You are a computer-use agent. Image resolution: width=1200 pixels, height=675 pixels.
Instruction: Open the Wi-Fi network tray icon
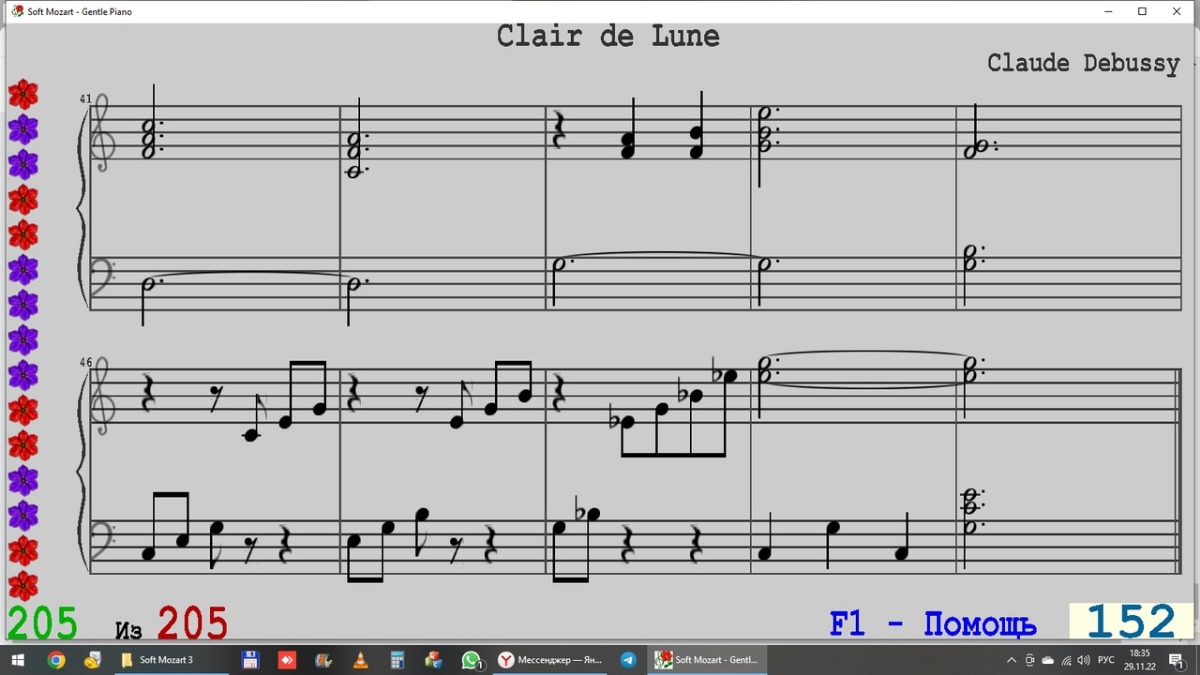1066,660
